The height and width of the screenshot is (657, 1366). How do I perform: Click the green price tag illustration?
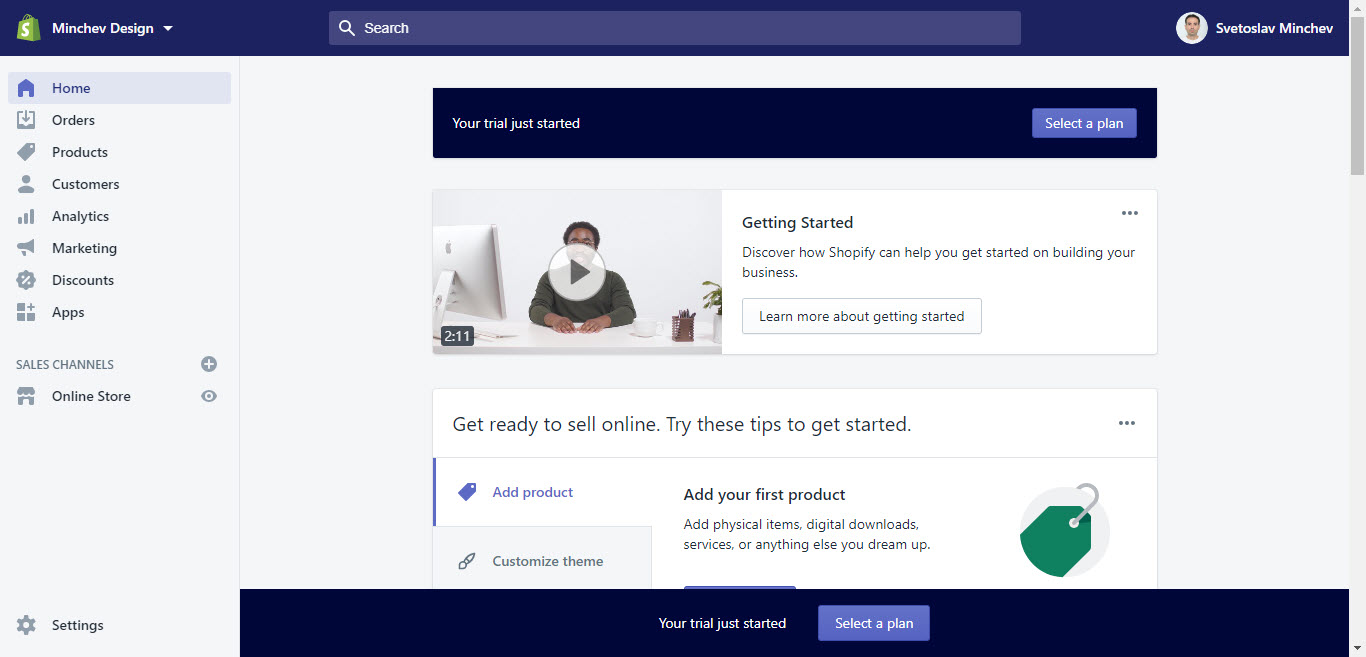1065,532
